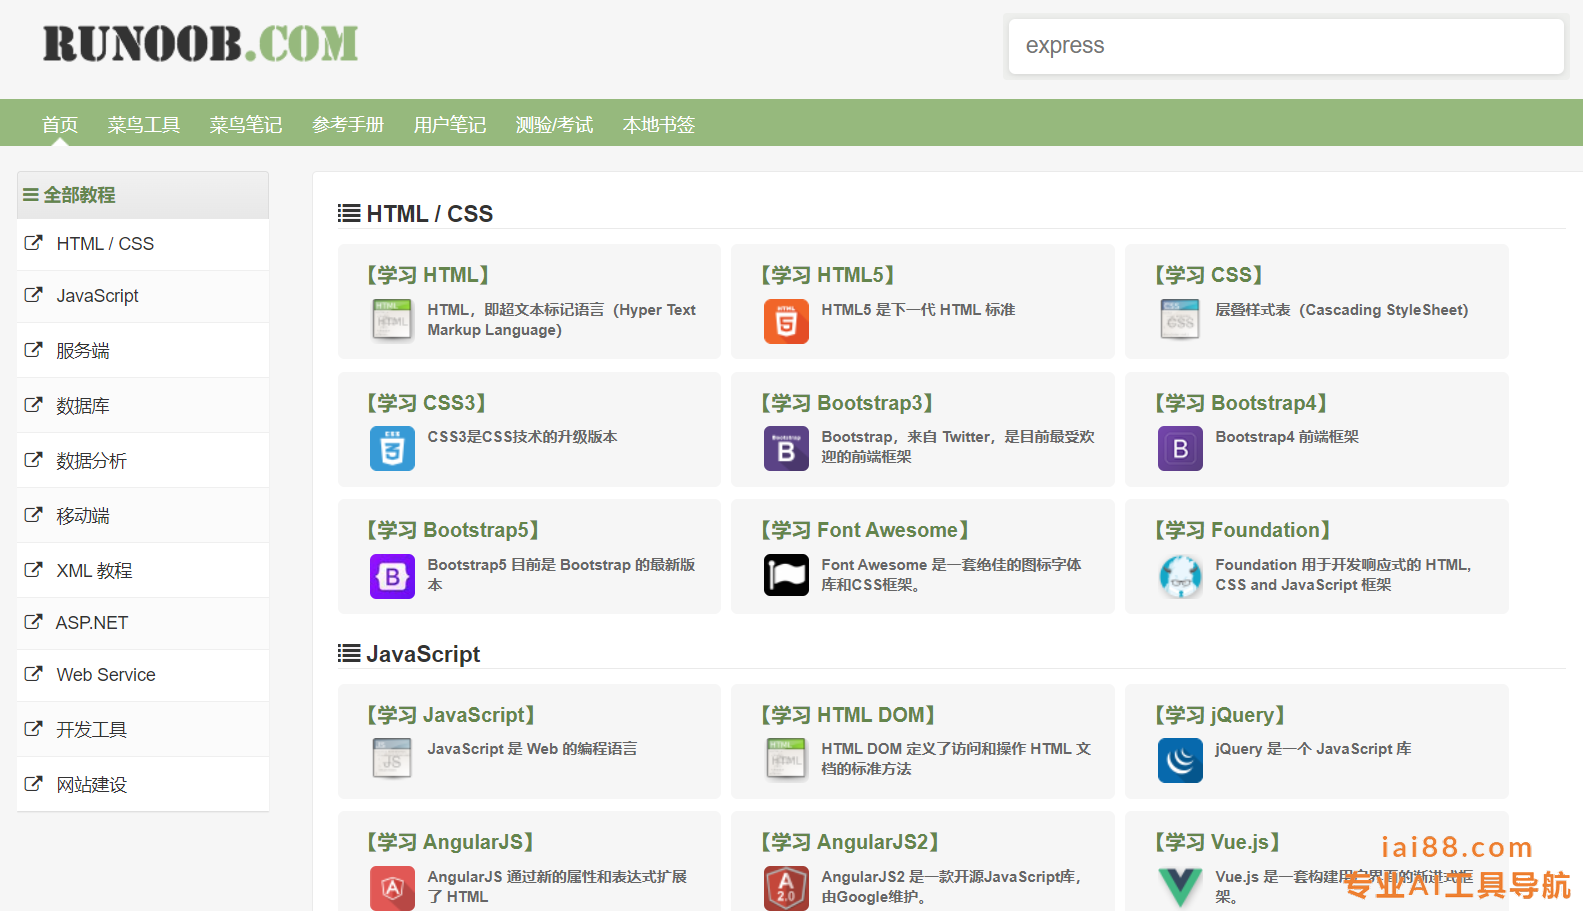Viewport: 1583px width, 911px height.
Task: Open 【学习 HTML DOM】 tutorial link
Action: coord(848,715)
